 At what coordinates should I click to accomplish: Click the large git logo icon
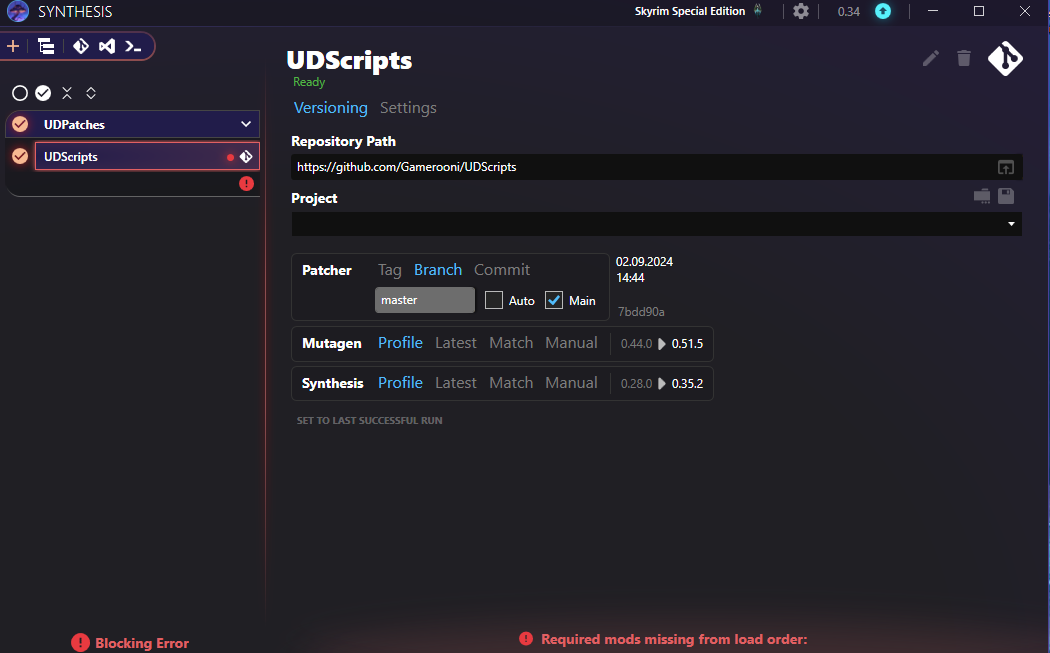pos(1005,58)
